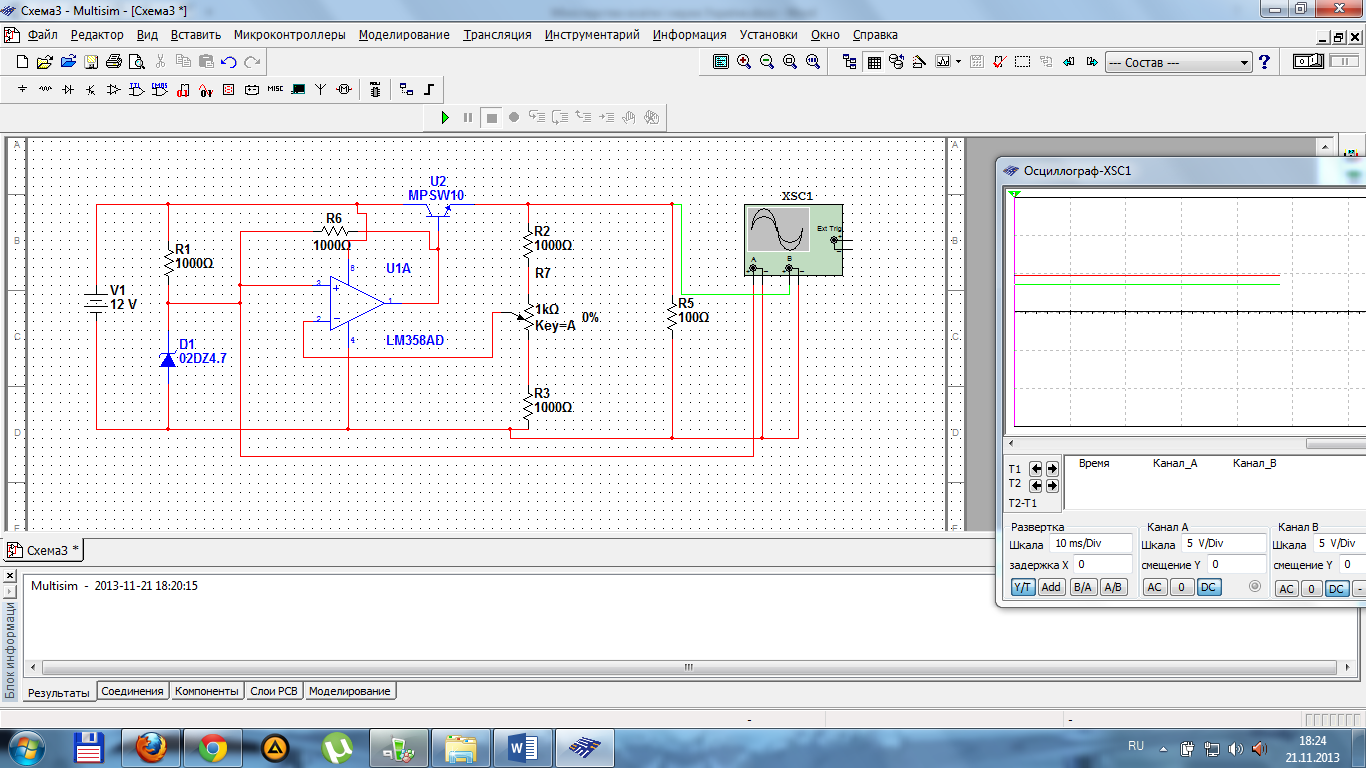Open the Состав dropdown list
1366x768 pixels.
coord(1244,62)
